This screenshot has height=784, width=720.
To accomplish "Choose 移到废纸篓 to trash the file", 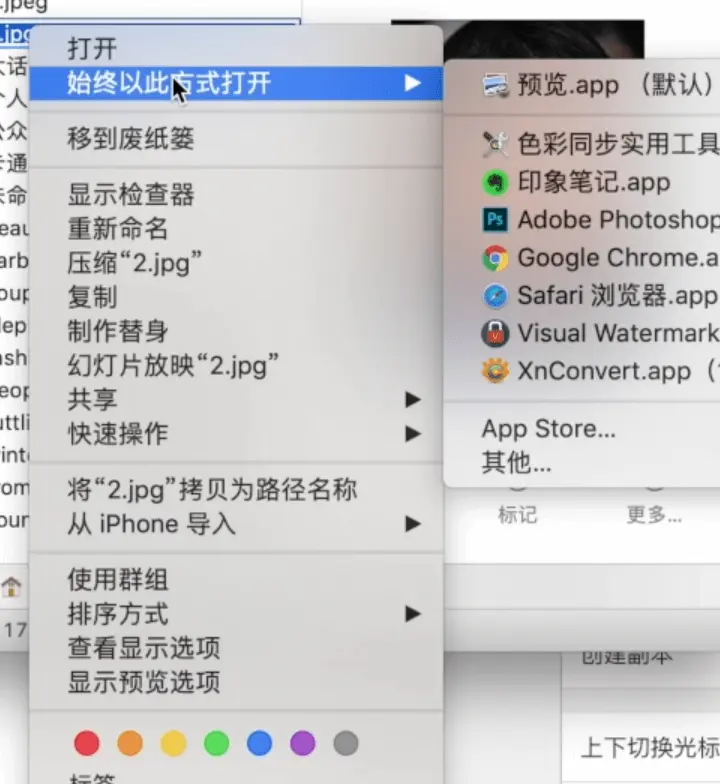I will [x=236, y=138].
